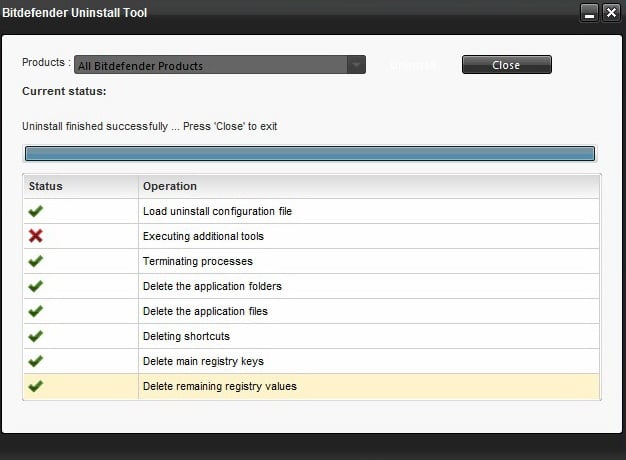Click the Bitdefender Uninstall Tool title text
Viewport: 626px width, 460px height.
(x=75, y=13)
